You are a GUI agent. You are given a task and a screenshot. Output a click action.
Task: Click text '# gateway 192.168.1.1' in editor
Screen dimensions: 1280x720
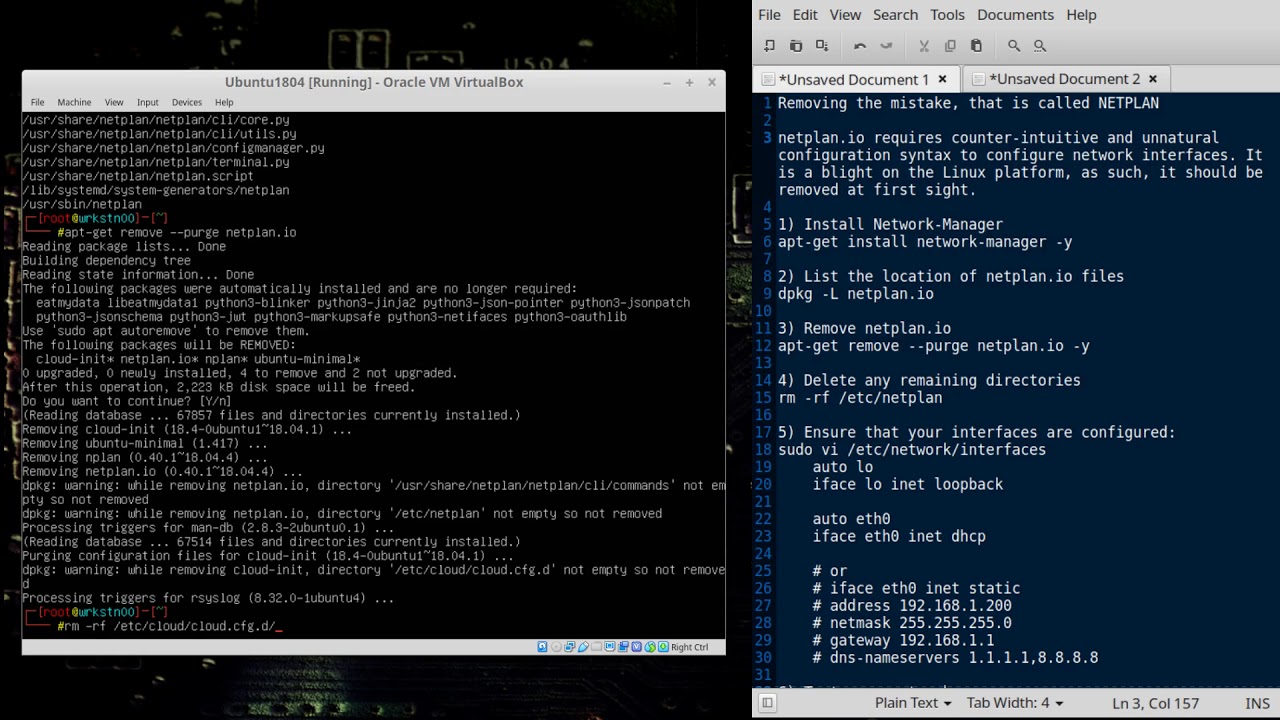(903, 640)
